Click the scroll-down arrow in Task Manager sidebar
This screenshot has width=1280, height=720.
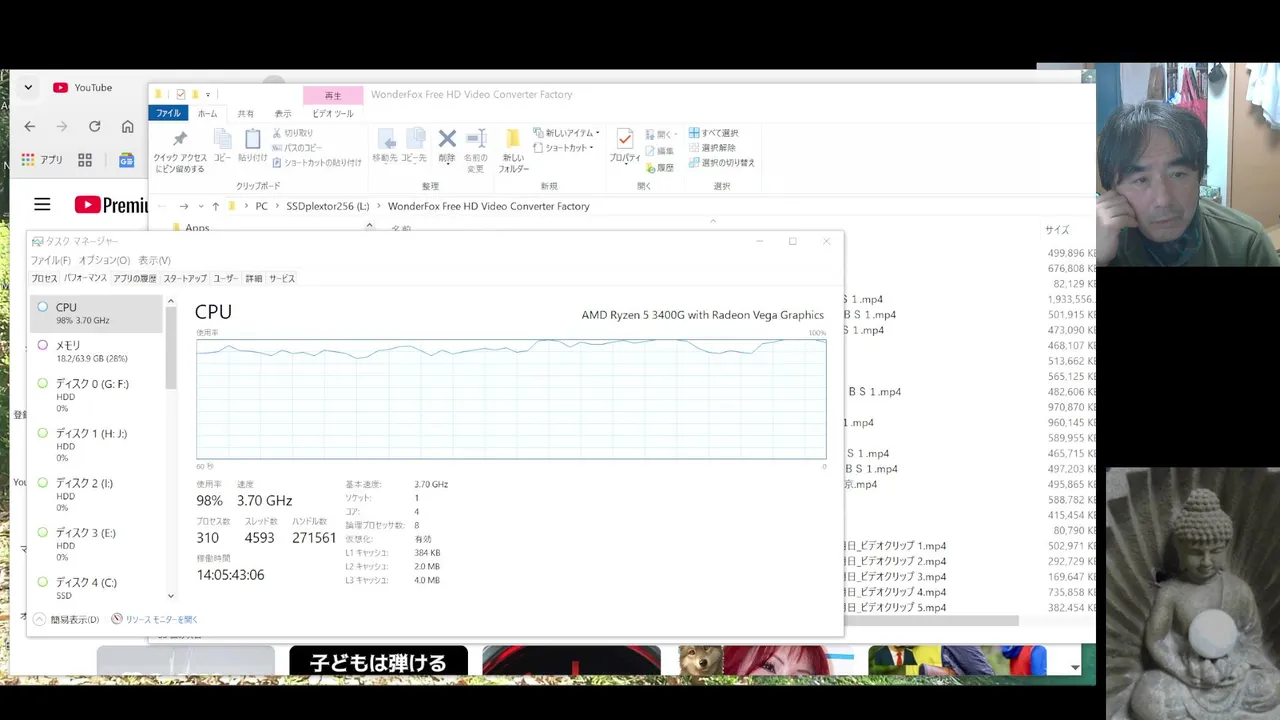pos(170,596)
